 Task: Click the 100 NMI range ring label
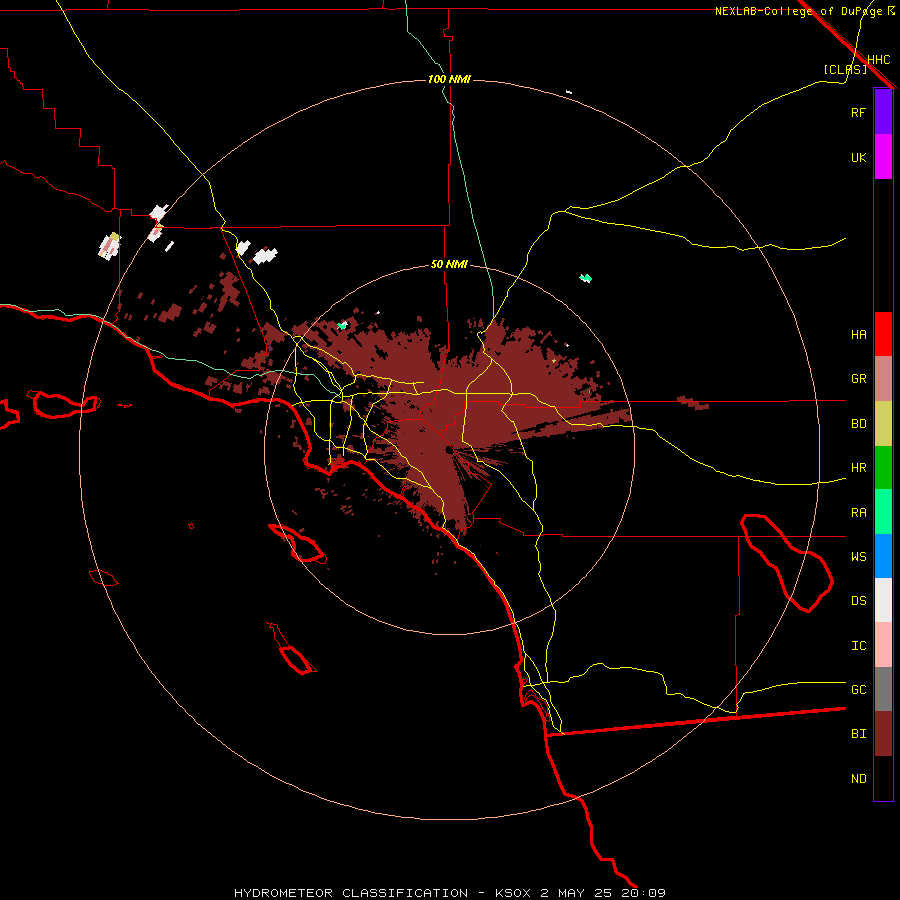449,79
